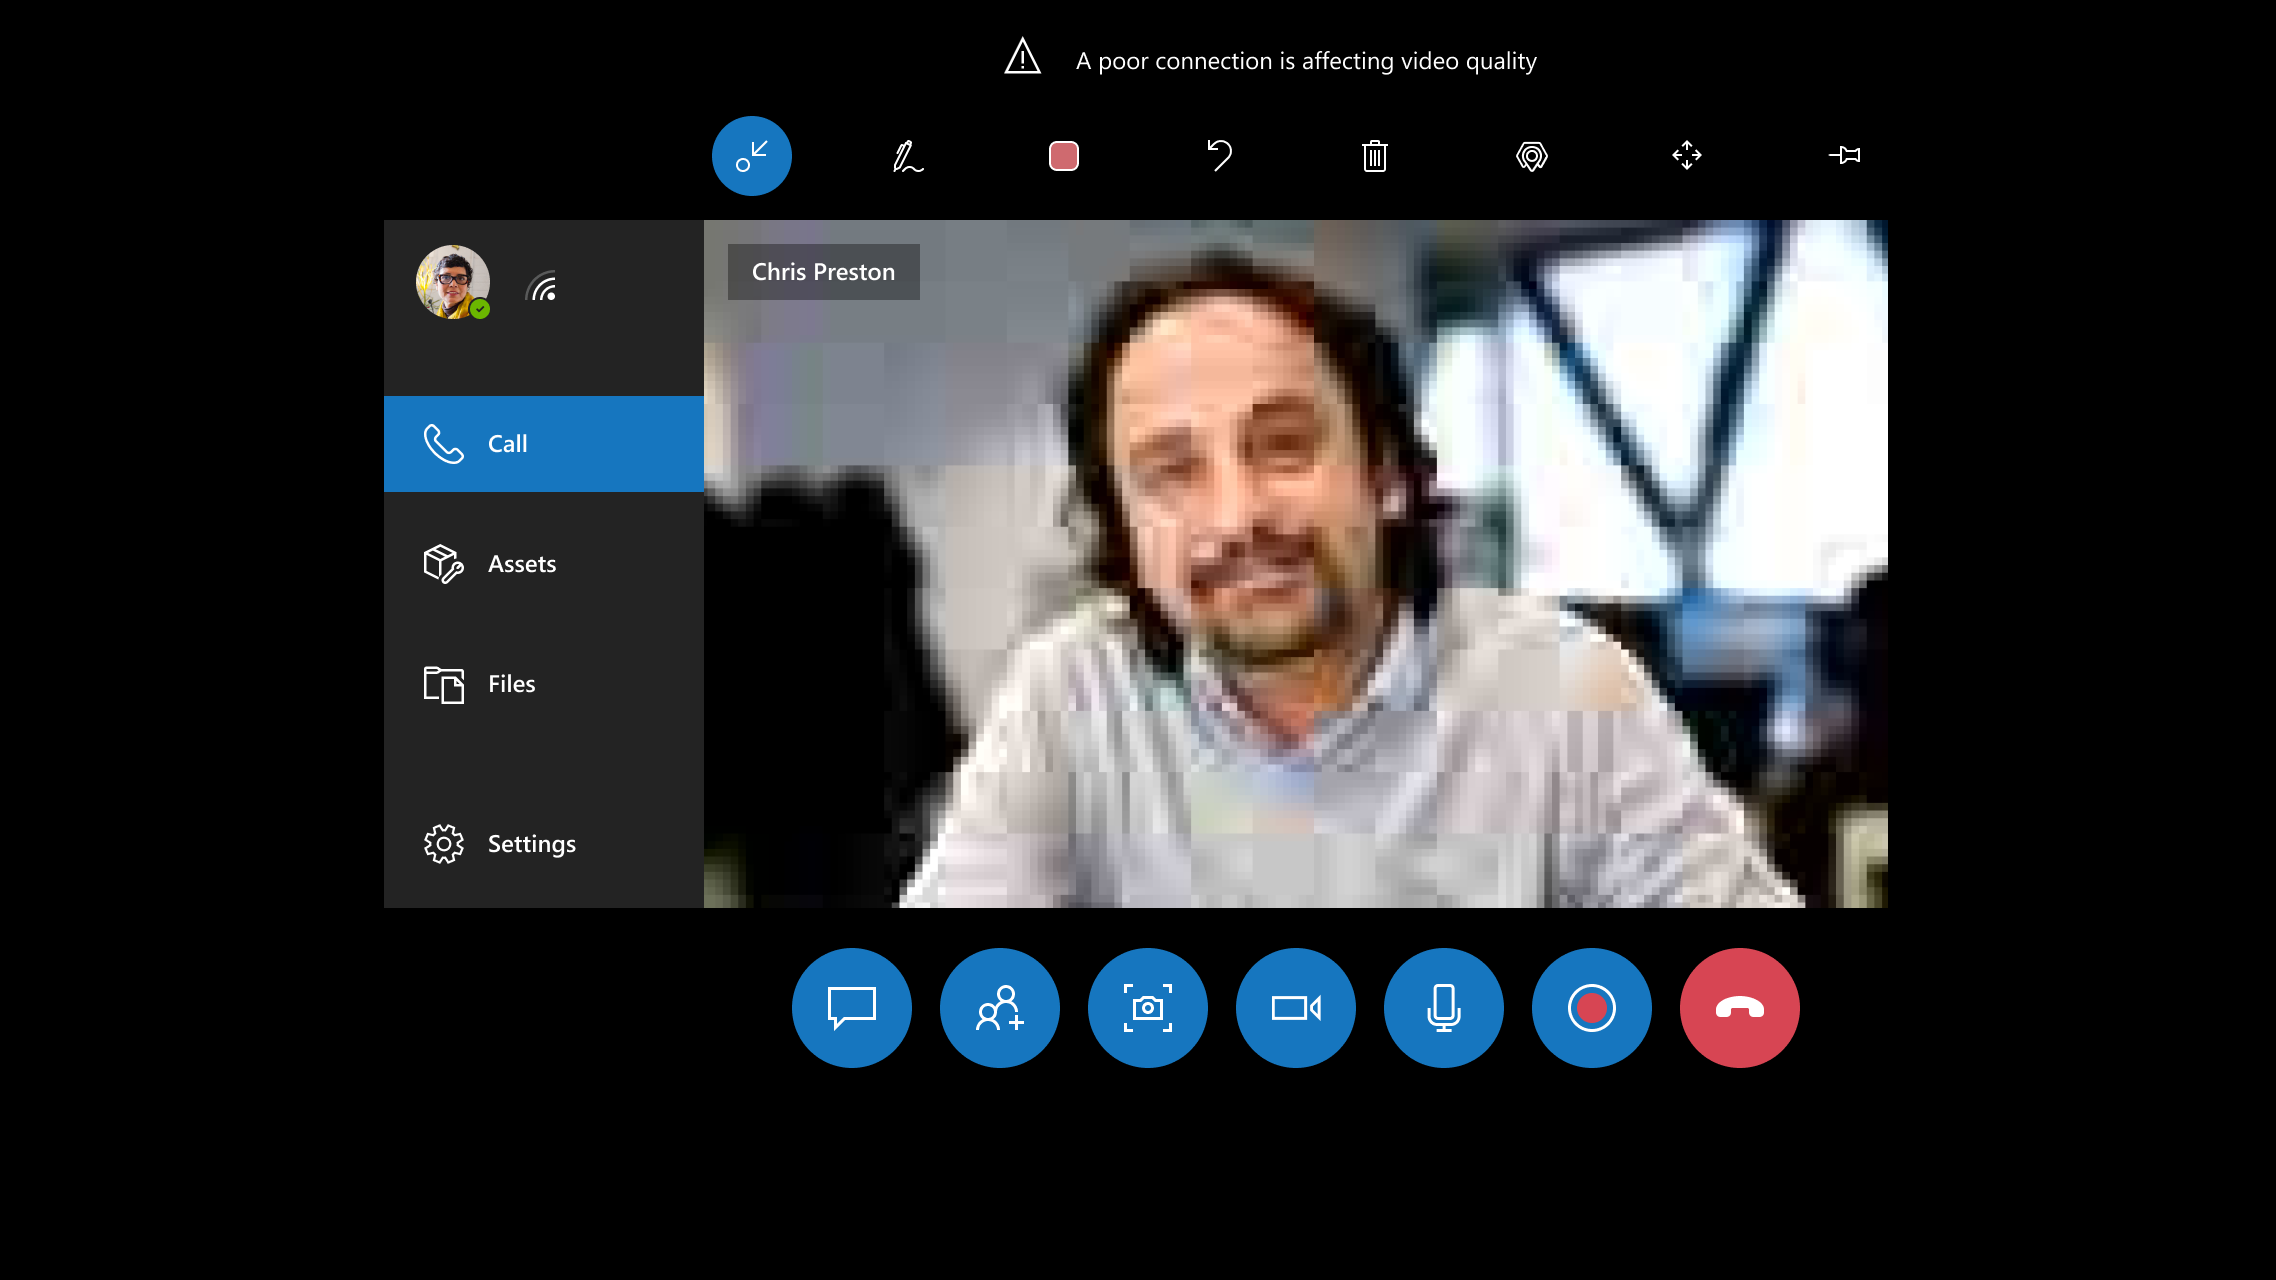
Task: End the current active call
Action: (x=1740, y=1008)
